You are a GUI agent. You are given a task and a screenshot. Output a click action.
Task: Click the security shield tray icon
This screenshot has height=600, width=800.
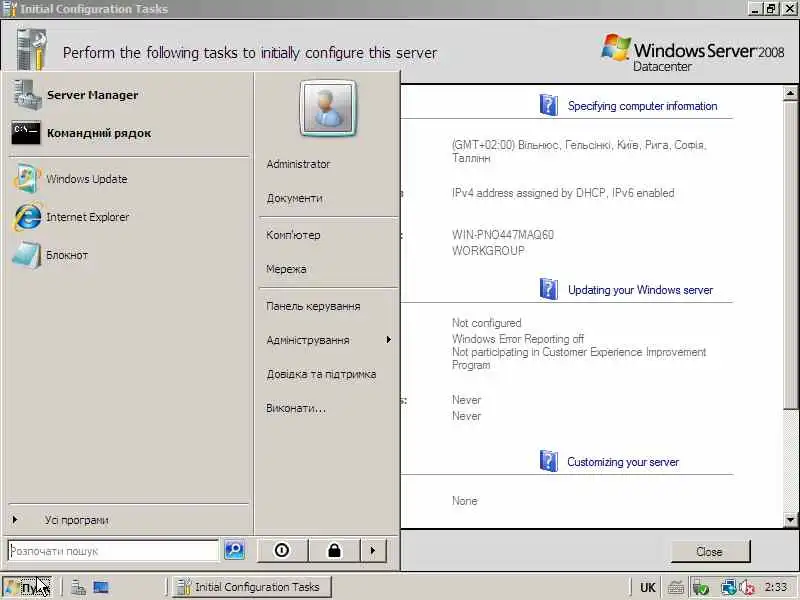pyautogui.click(x=701, y=588)
